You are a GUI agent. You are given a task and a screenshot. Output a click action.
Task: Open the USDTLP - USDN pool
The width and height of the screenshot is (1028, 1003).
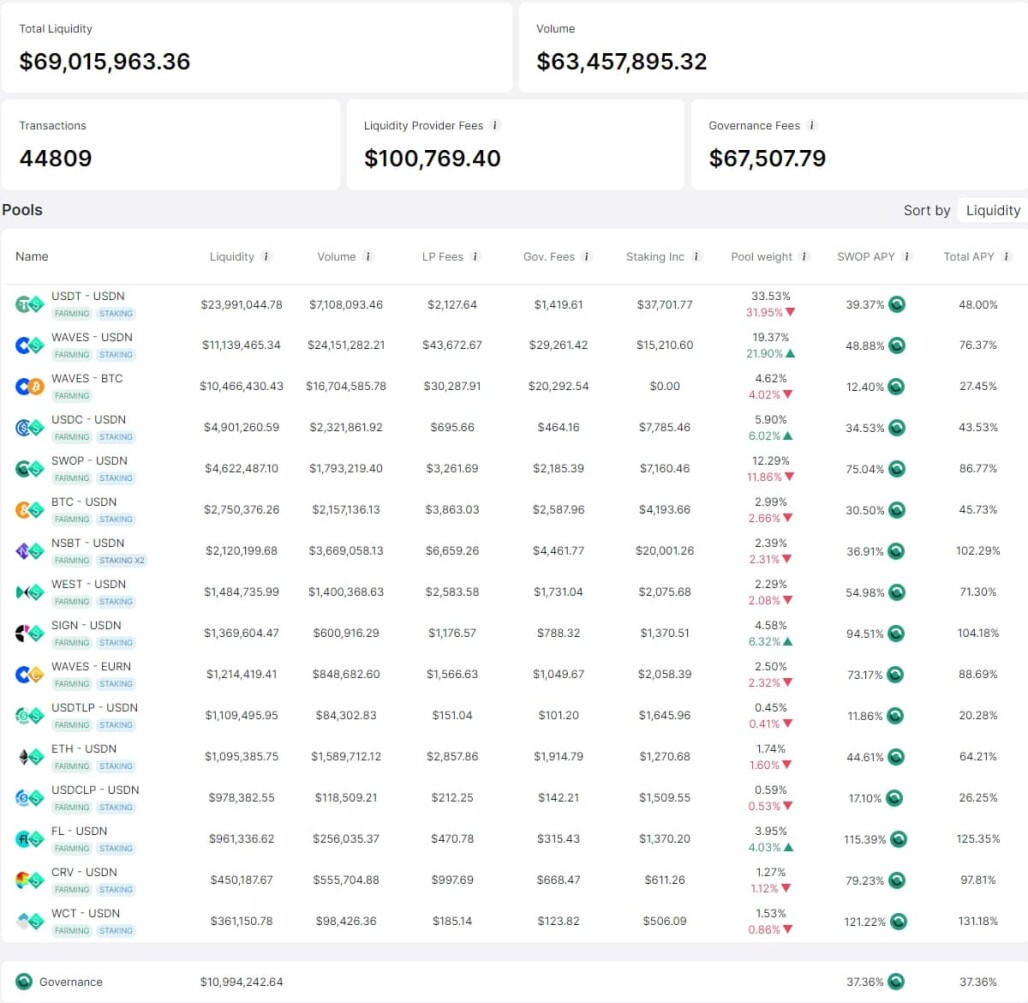[x=514, y=715]
